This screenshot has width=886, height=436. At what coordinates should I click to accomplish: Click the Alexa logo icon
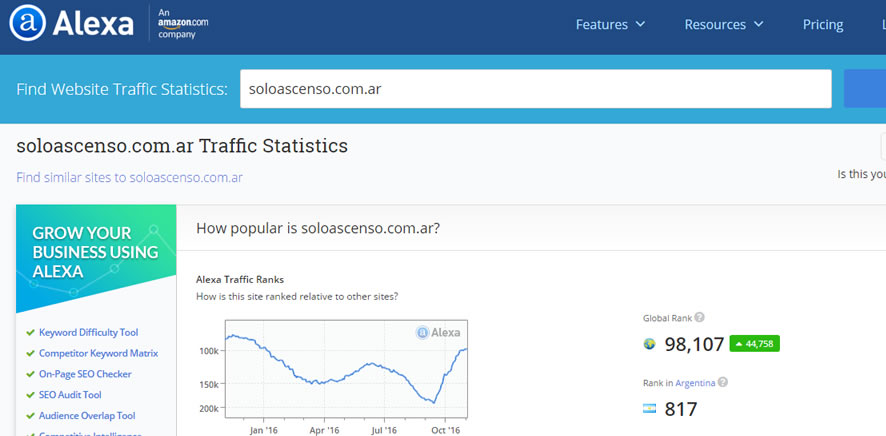coord(27,24)
